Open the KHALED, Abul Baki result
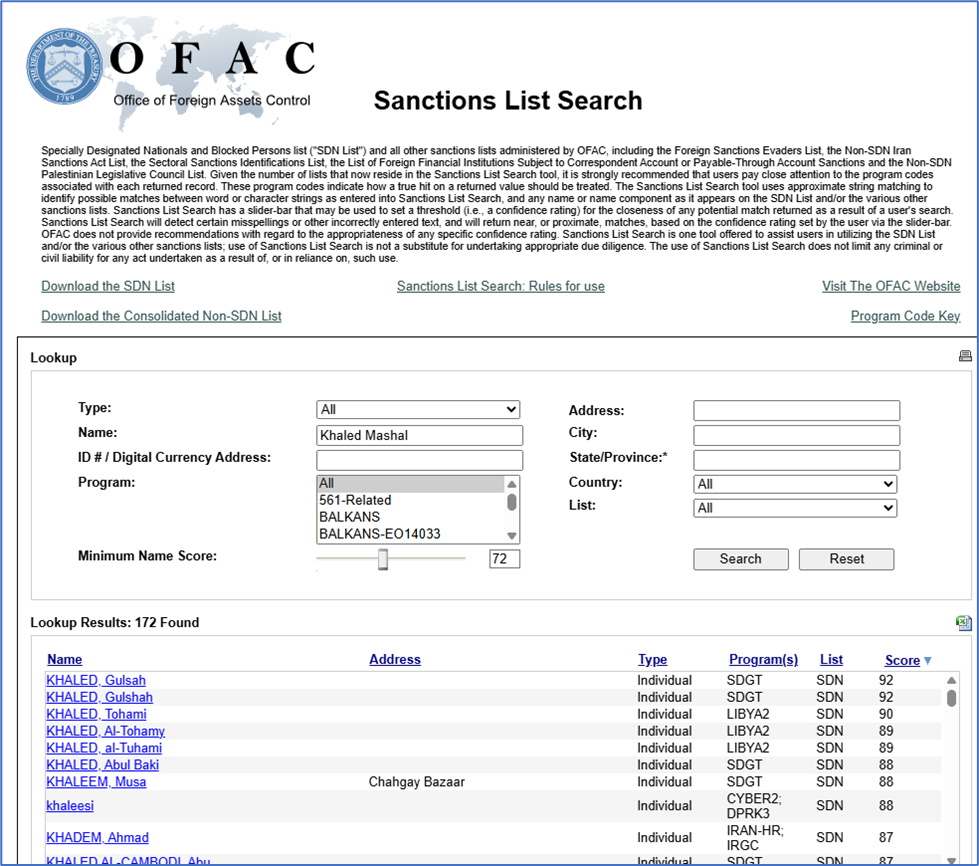This screenshot has height=866, width=979. click(102, 764)
